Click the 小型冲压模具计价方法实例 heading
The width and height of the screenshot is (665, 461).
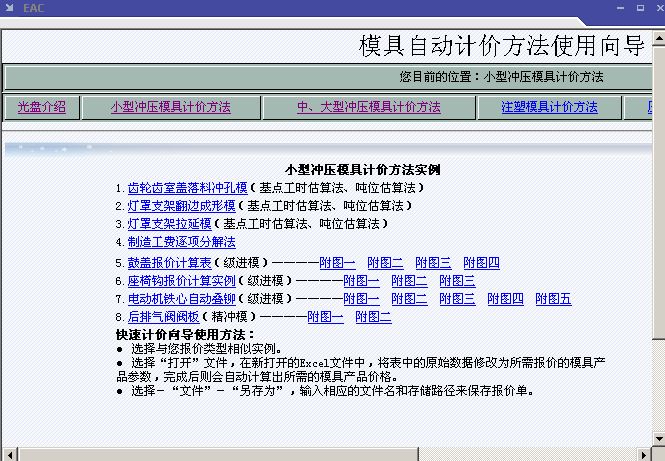pos(363,170)
